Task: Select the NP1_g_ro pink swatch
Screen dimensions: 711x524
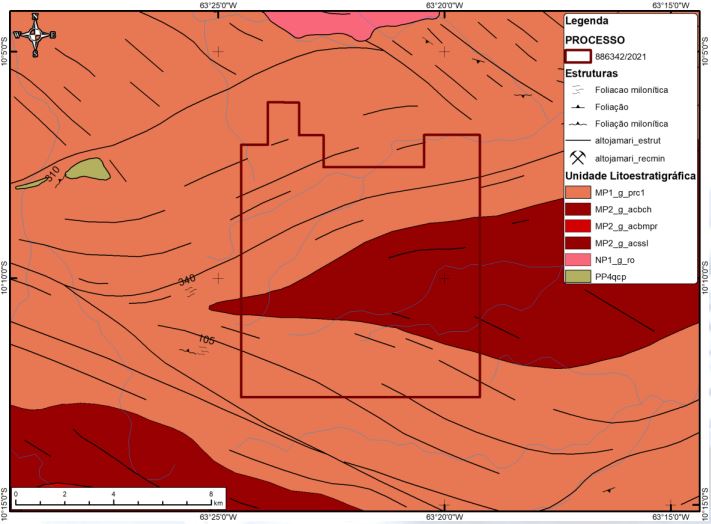Action: (x=578, y=259)
